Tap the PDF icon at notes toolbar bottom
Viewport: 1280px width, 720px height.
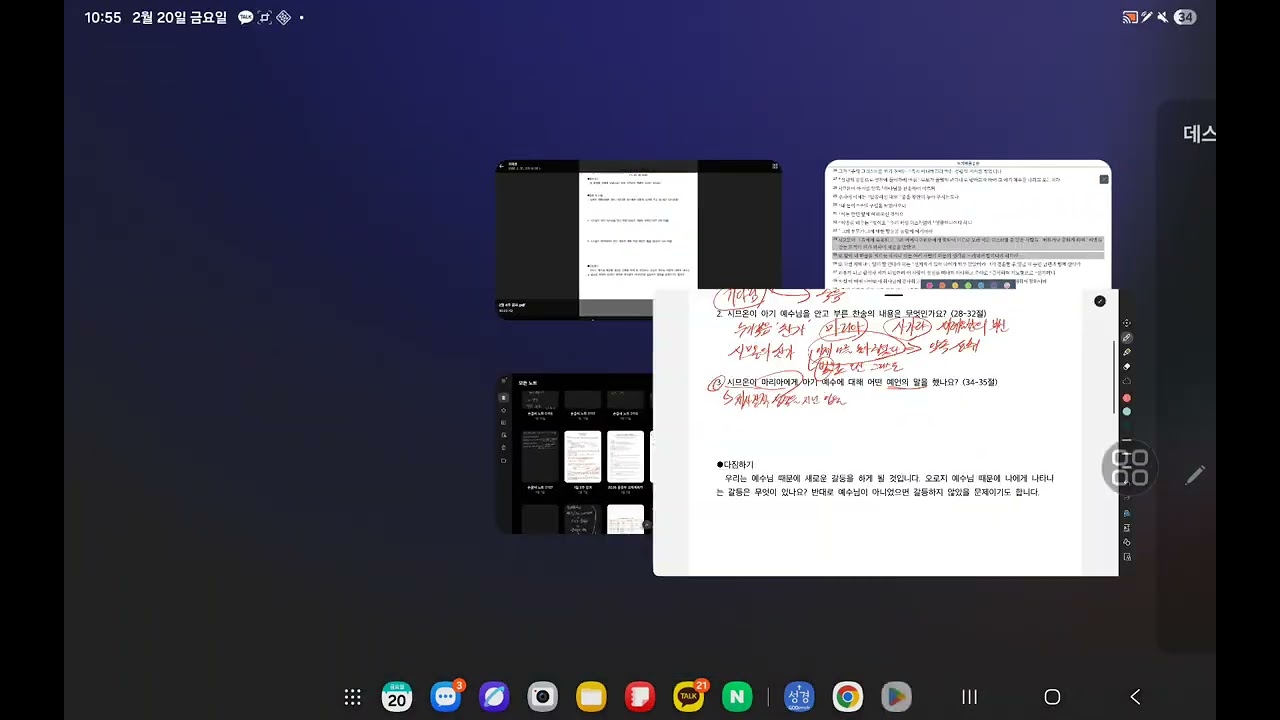point(1127,557)
